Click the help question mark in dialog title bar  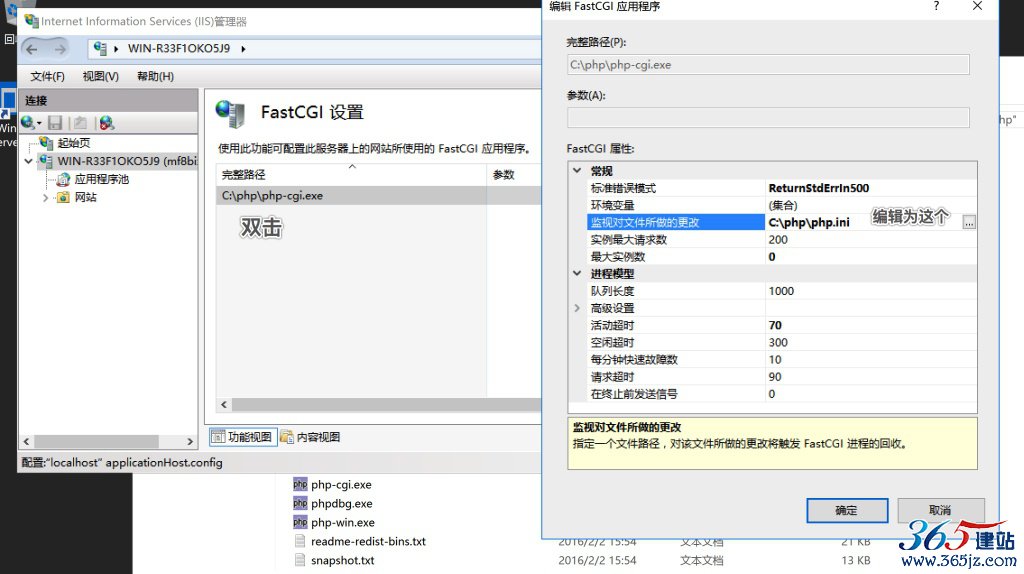tap(936, 6)
